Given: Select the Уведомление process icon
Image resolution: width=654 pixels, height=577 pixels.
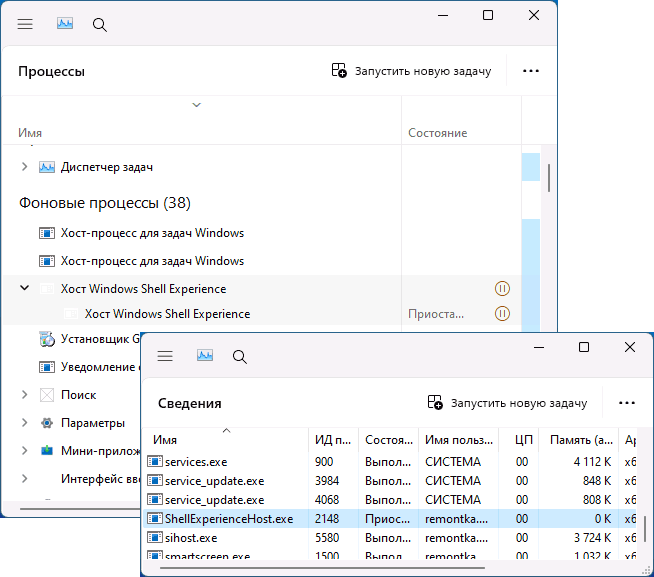Looking at the screenshot, I should point(47,367).
